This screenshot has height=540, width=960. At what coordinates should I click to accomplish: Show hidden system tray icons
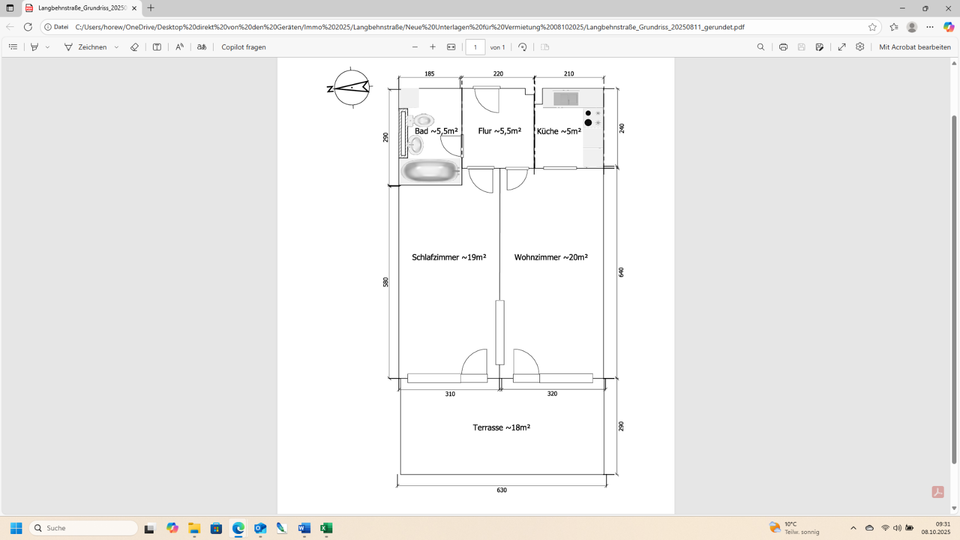coord(853,528)
